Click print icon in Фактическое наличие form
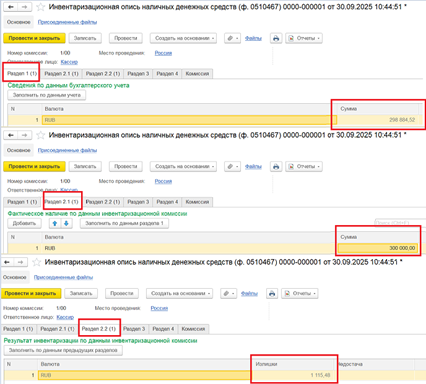The width and height of the screenshot is (426, 384). tap(276, 166)
